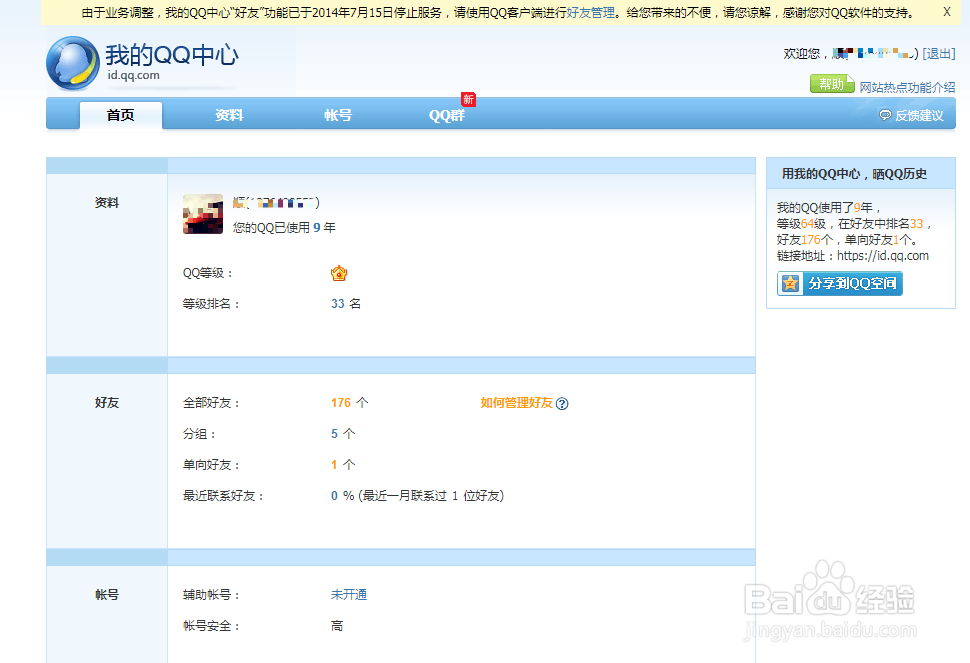The width and height of the screenshot is (970, 663).
Task: Click the 等级排名： row label
Action: [211, 304]
